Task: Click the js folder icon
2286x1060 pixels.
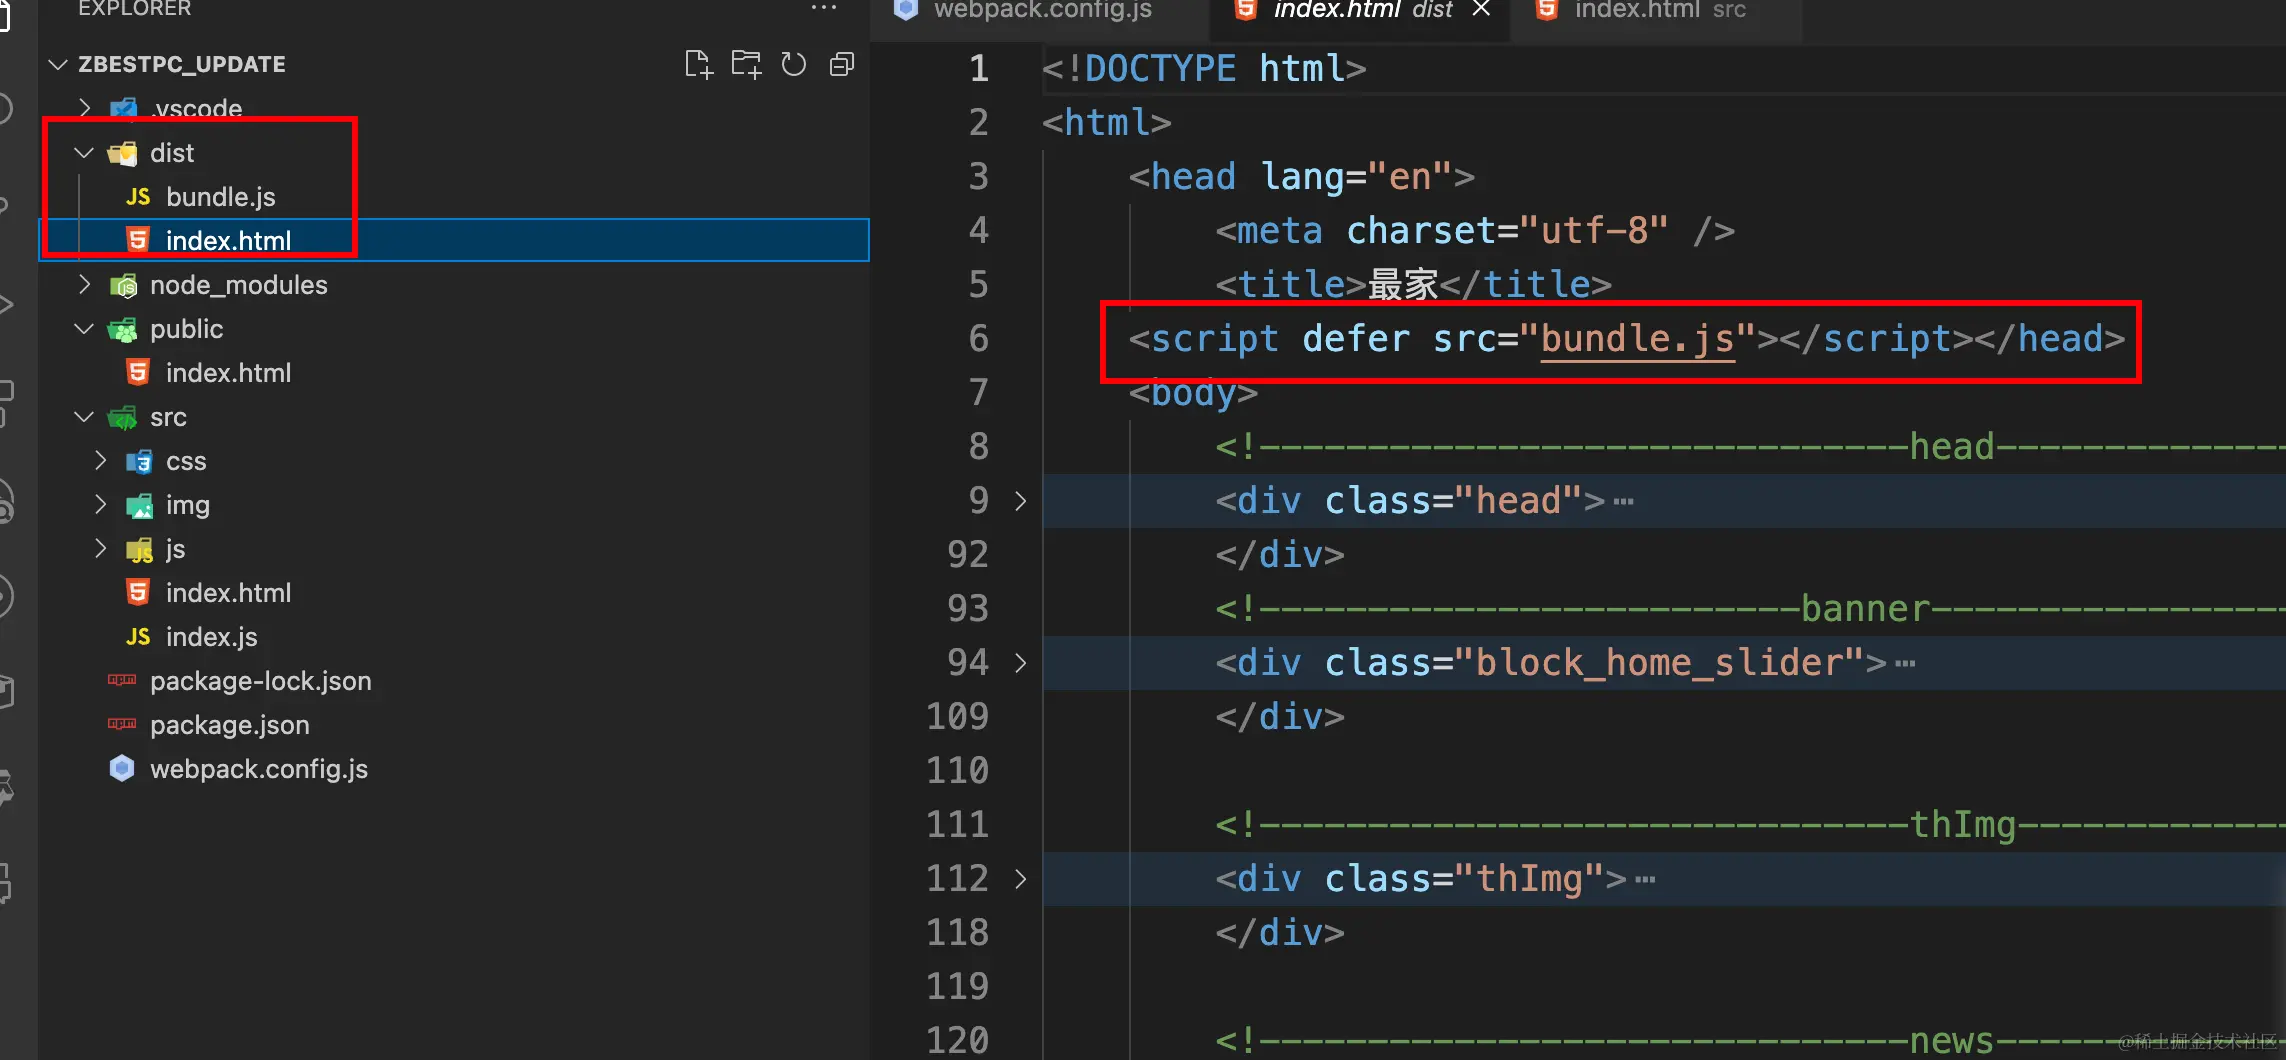Action: click(x=139, y=550)
